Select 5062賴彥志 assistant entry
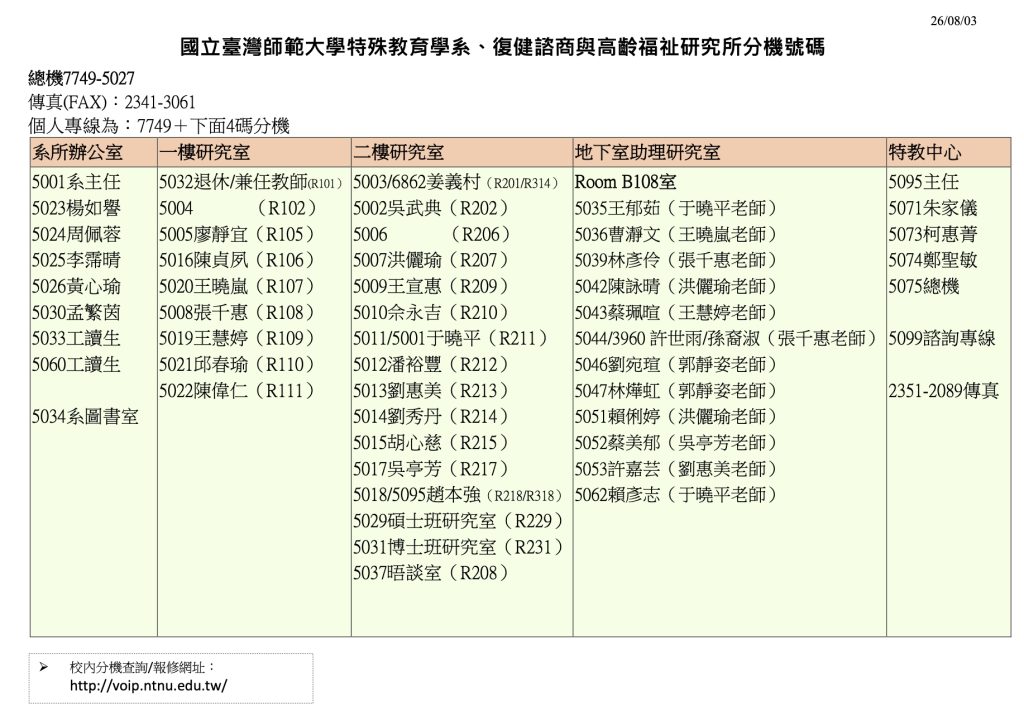1024x715 pixels. tap(677, 495)
